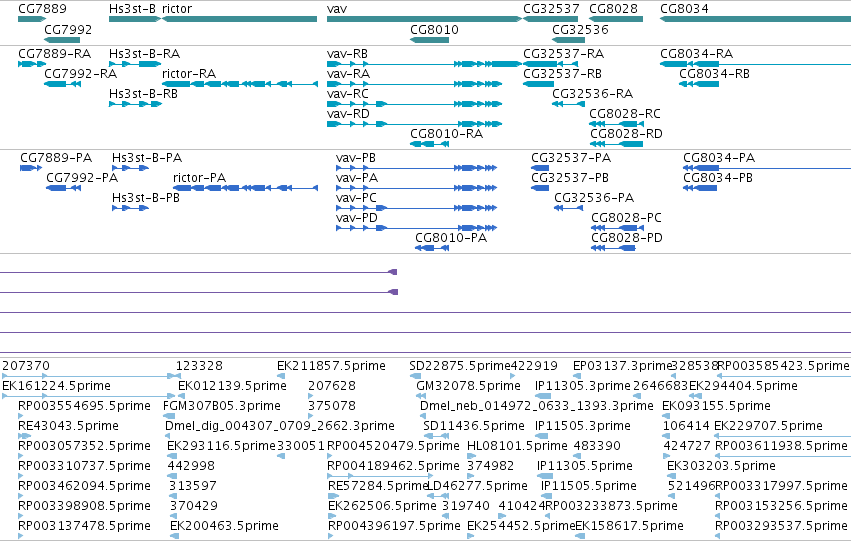Viewport: 851px width, 541px height.
Task: Click the vav-PD protein label
Action: [357, 218]
